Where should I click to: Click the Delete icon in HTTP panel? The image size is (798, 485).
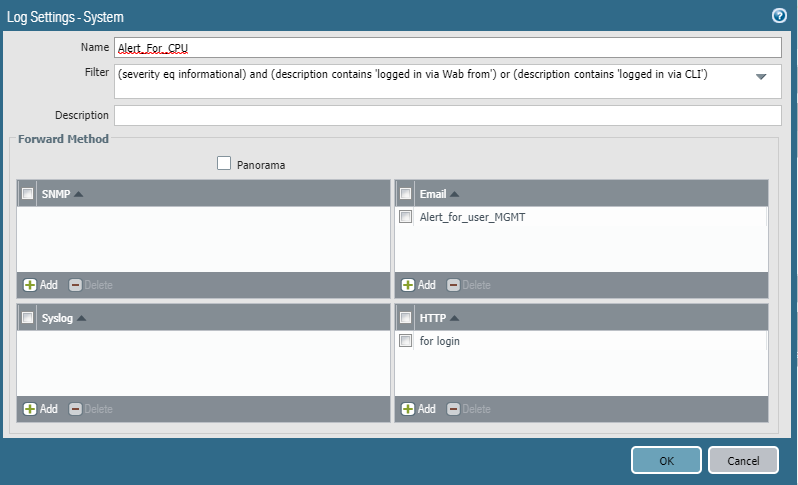click(x=453, y=409)
